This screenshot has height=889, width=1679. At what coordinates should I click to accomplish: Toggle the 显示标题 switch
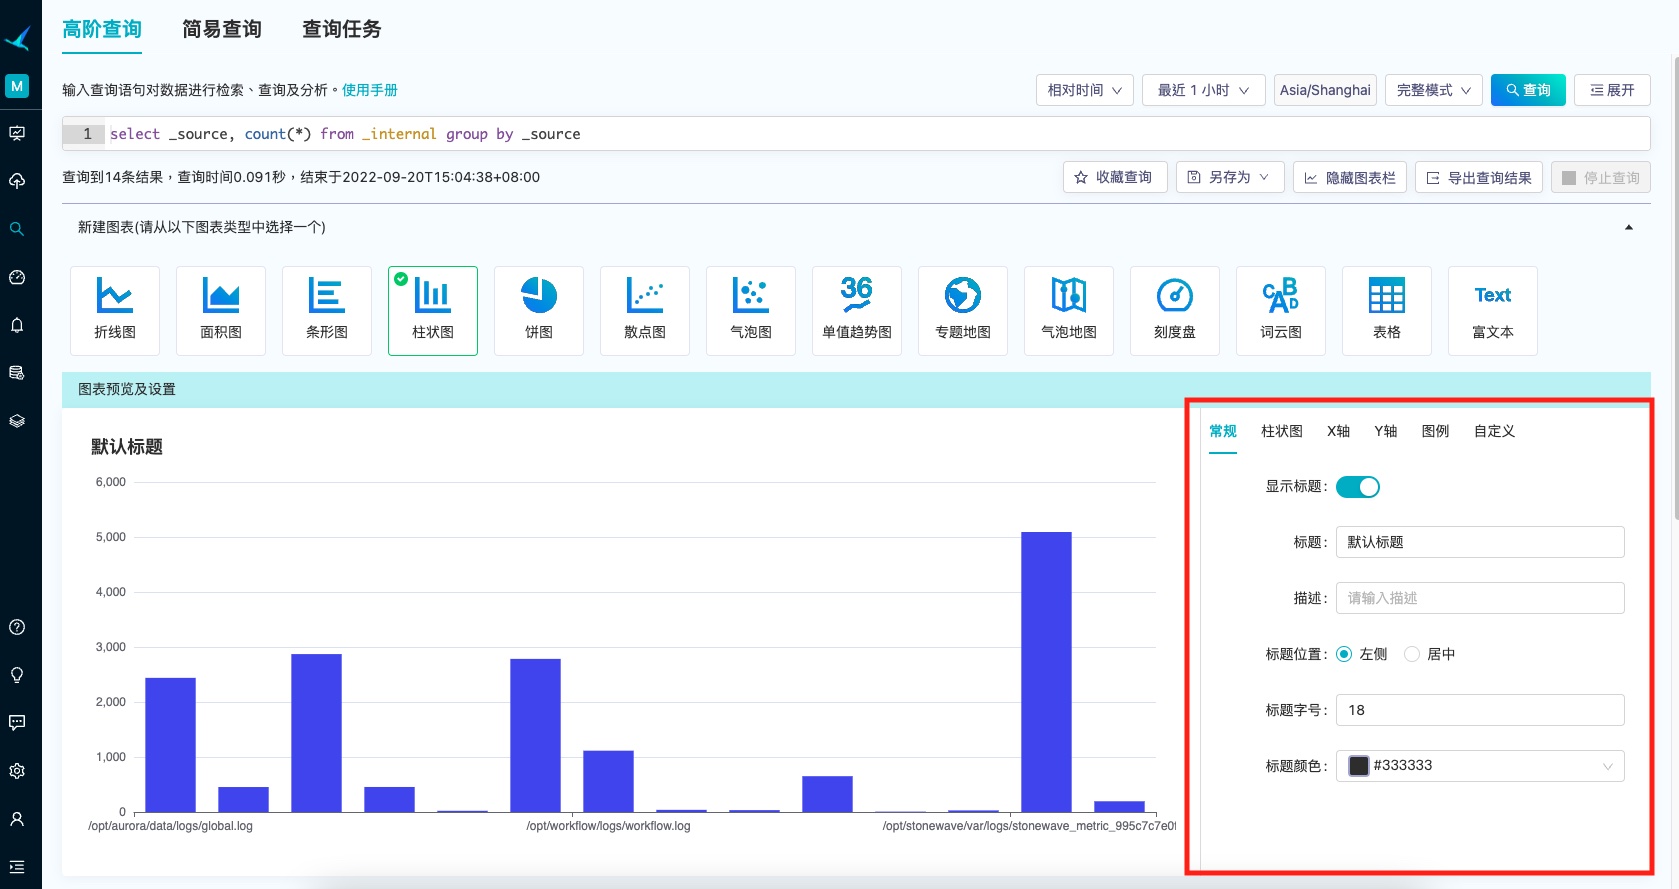[x=1358, y=487]
